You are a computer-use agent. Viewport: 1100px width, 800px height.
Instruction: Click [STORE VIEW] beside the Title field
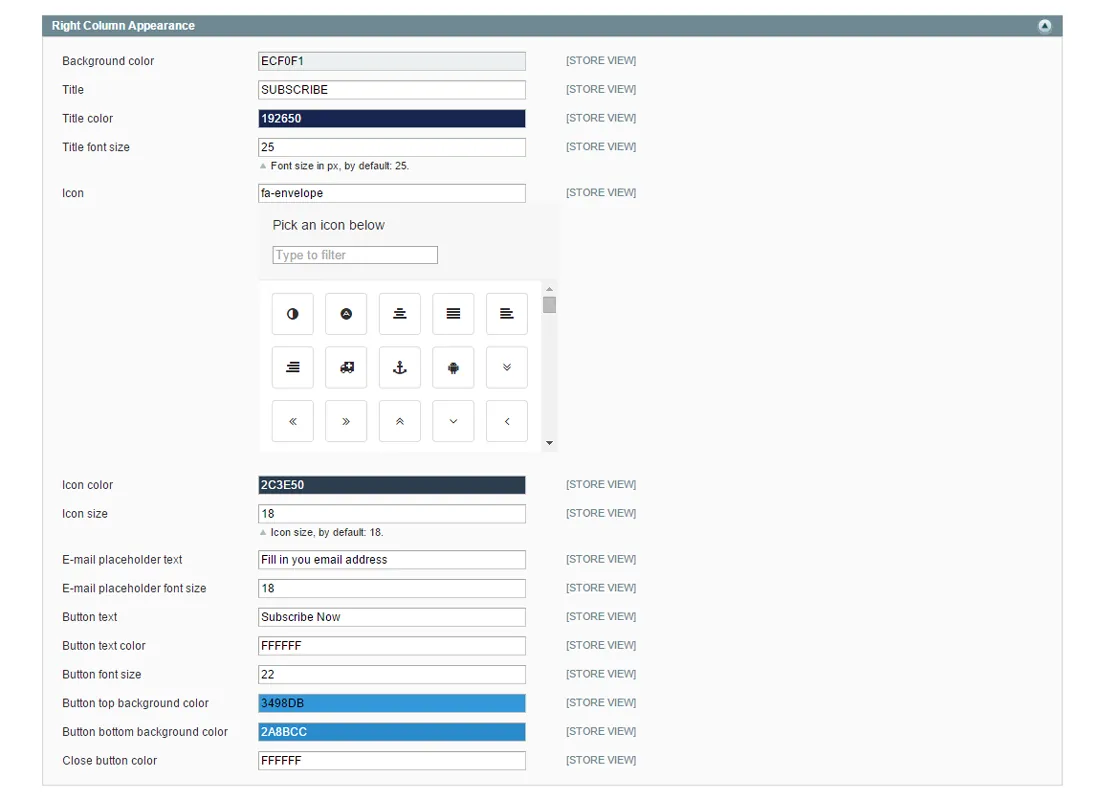coord(601,90)
